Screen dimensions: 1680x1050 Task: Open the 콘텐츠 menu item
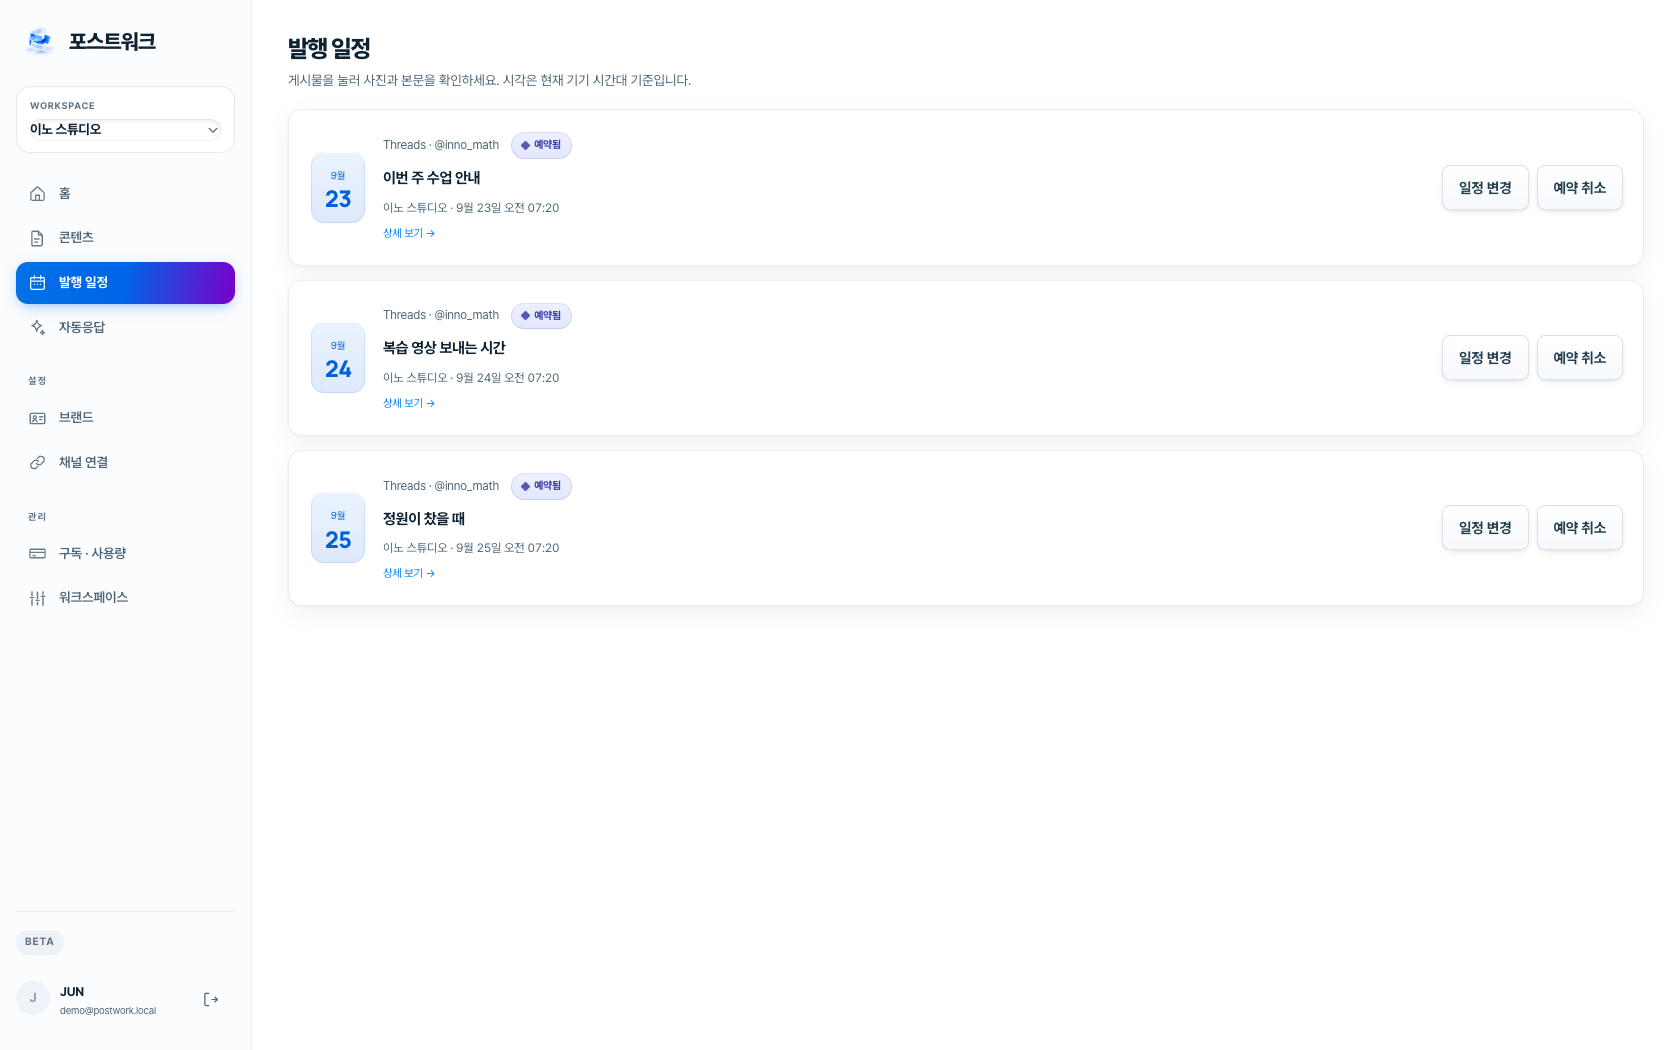(x=125, y=238)
